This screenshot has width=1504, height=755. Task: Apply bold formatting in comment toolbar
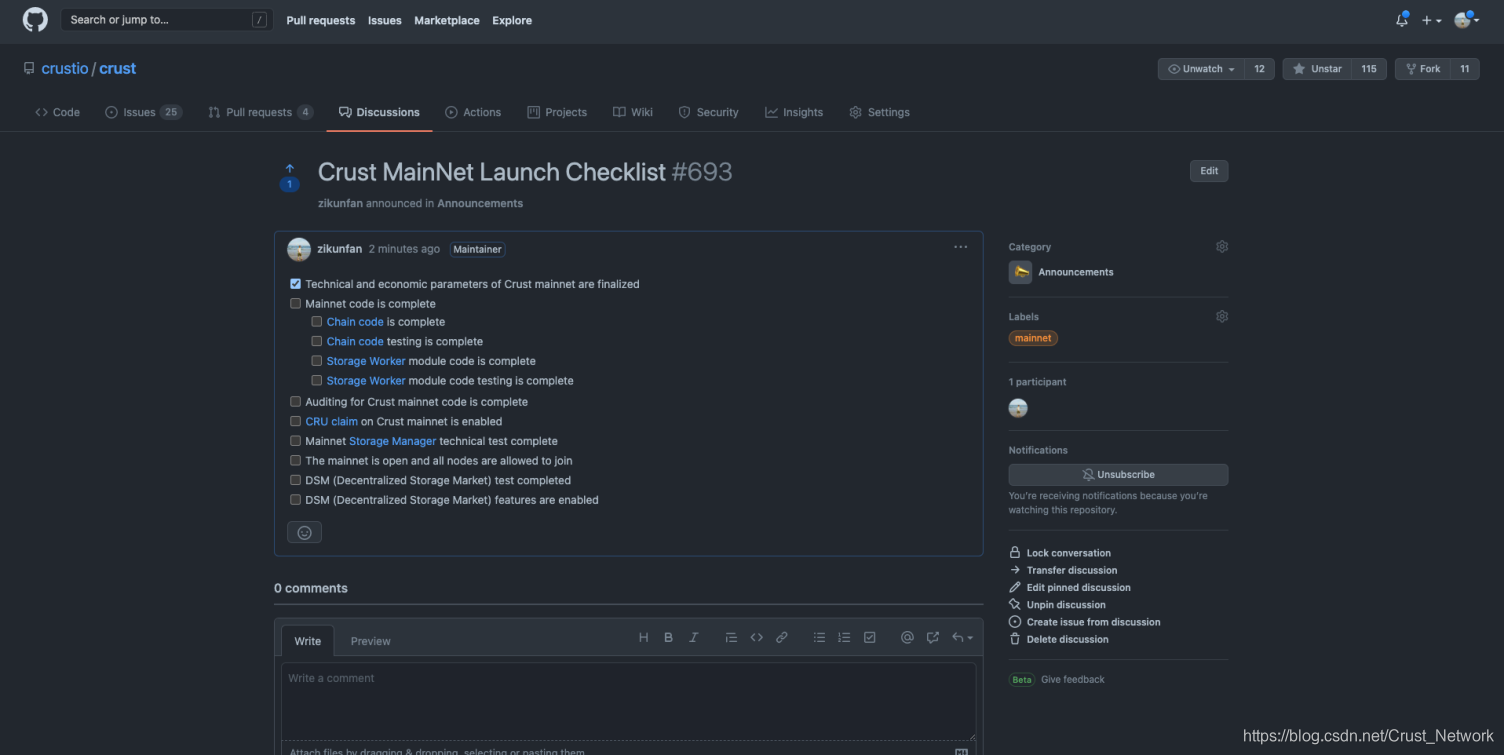coord(668,638)
